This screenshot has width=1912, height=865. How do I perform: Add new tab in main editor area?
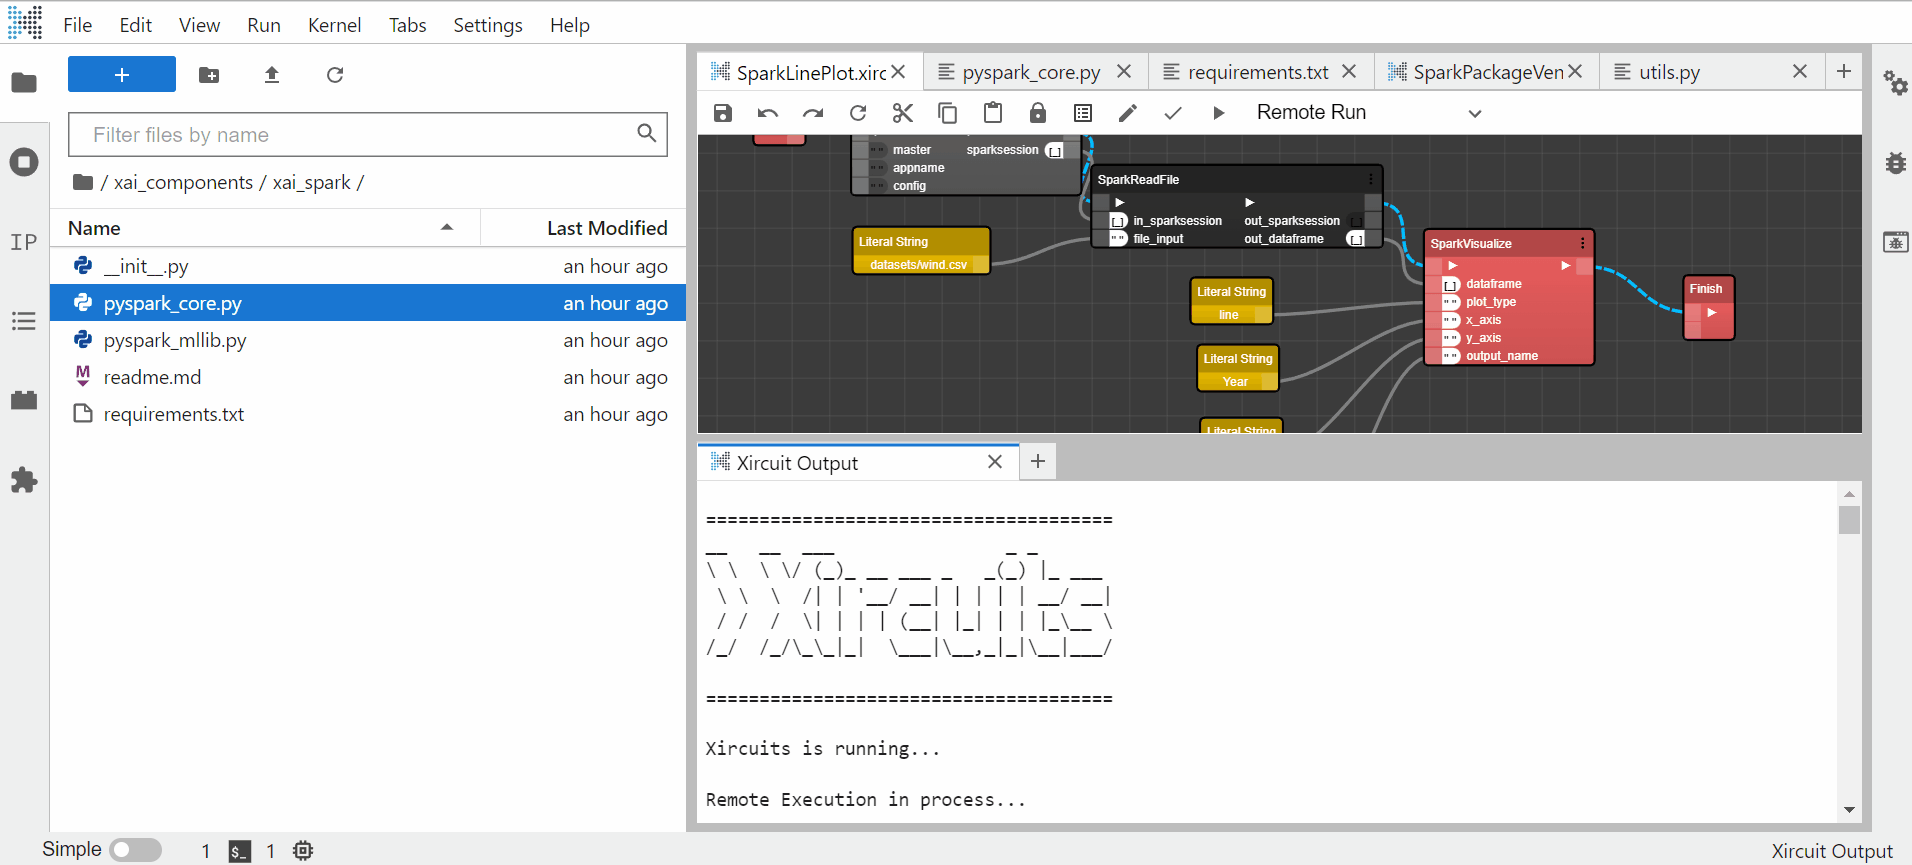pos(1844,71)
